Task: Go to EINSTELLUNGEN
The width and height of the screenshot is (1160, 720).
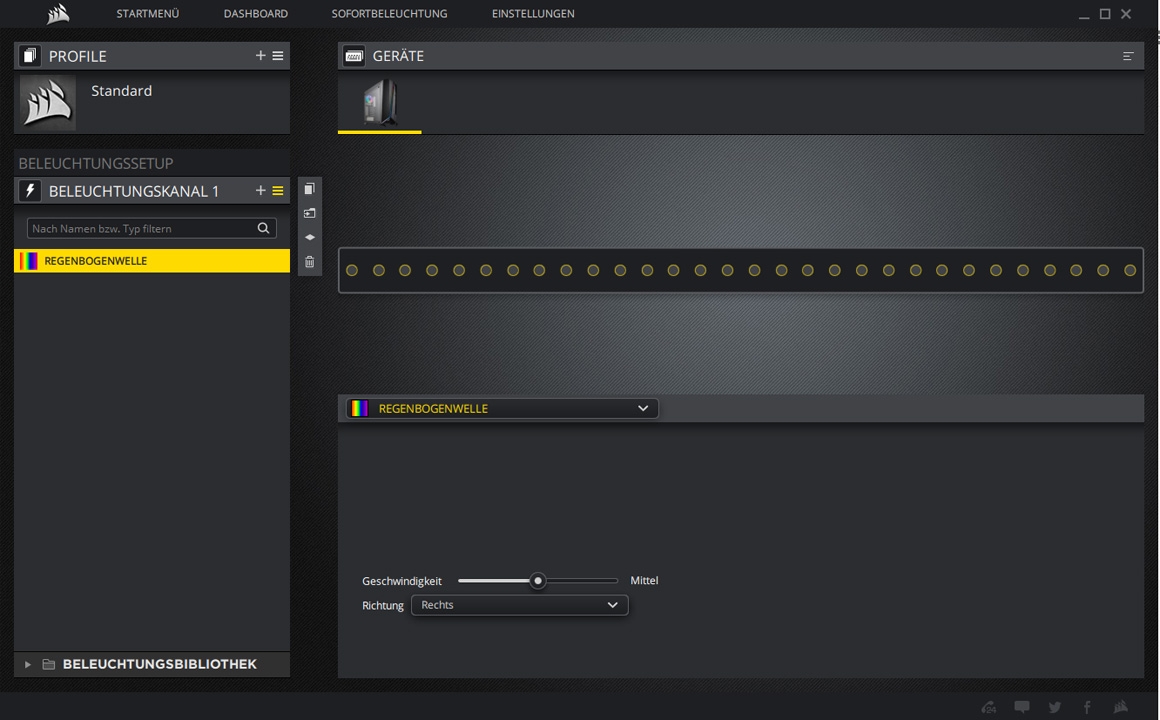Action: pos(533,13)
